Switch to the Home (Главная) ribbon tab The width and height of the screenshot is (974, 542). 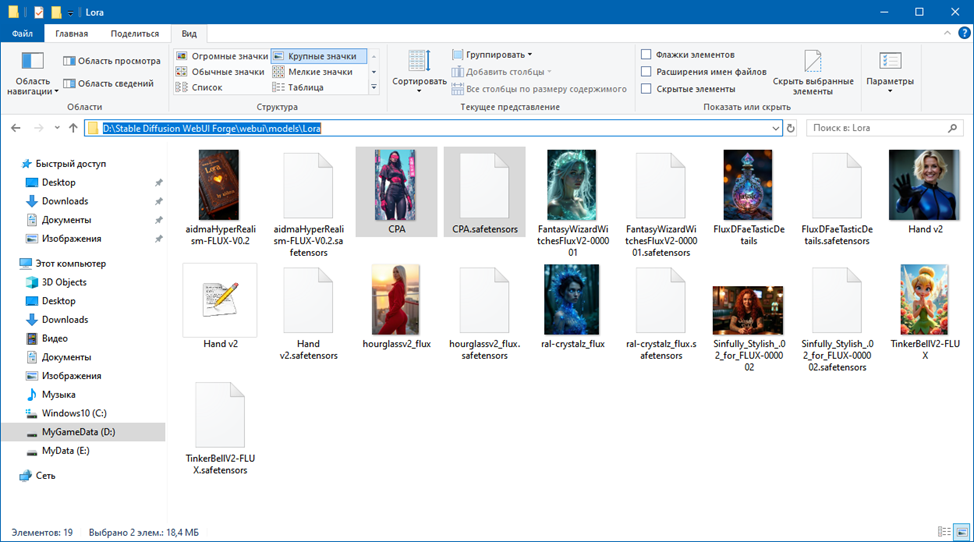coord(71,33)
